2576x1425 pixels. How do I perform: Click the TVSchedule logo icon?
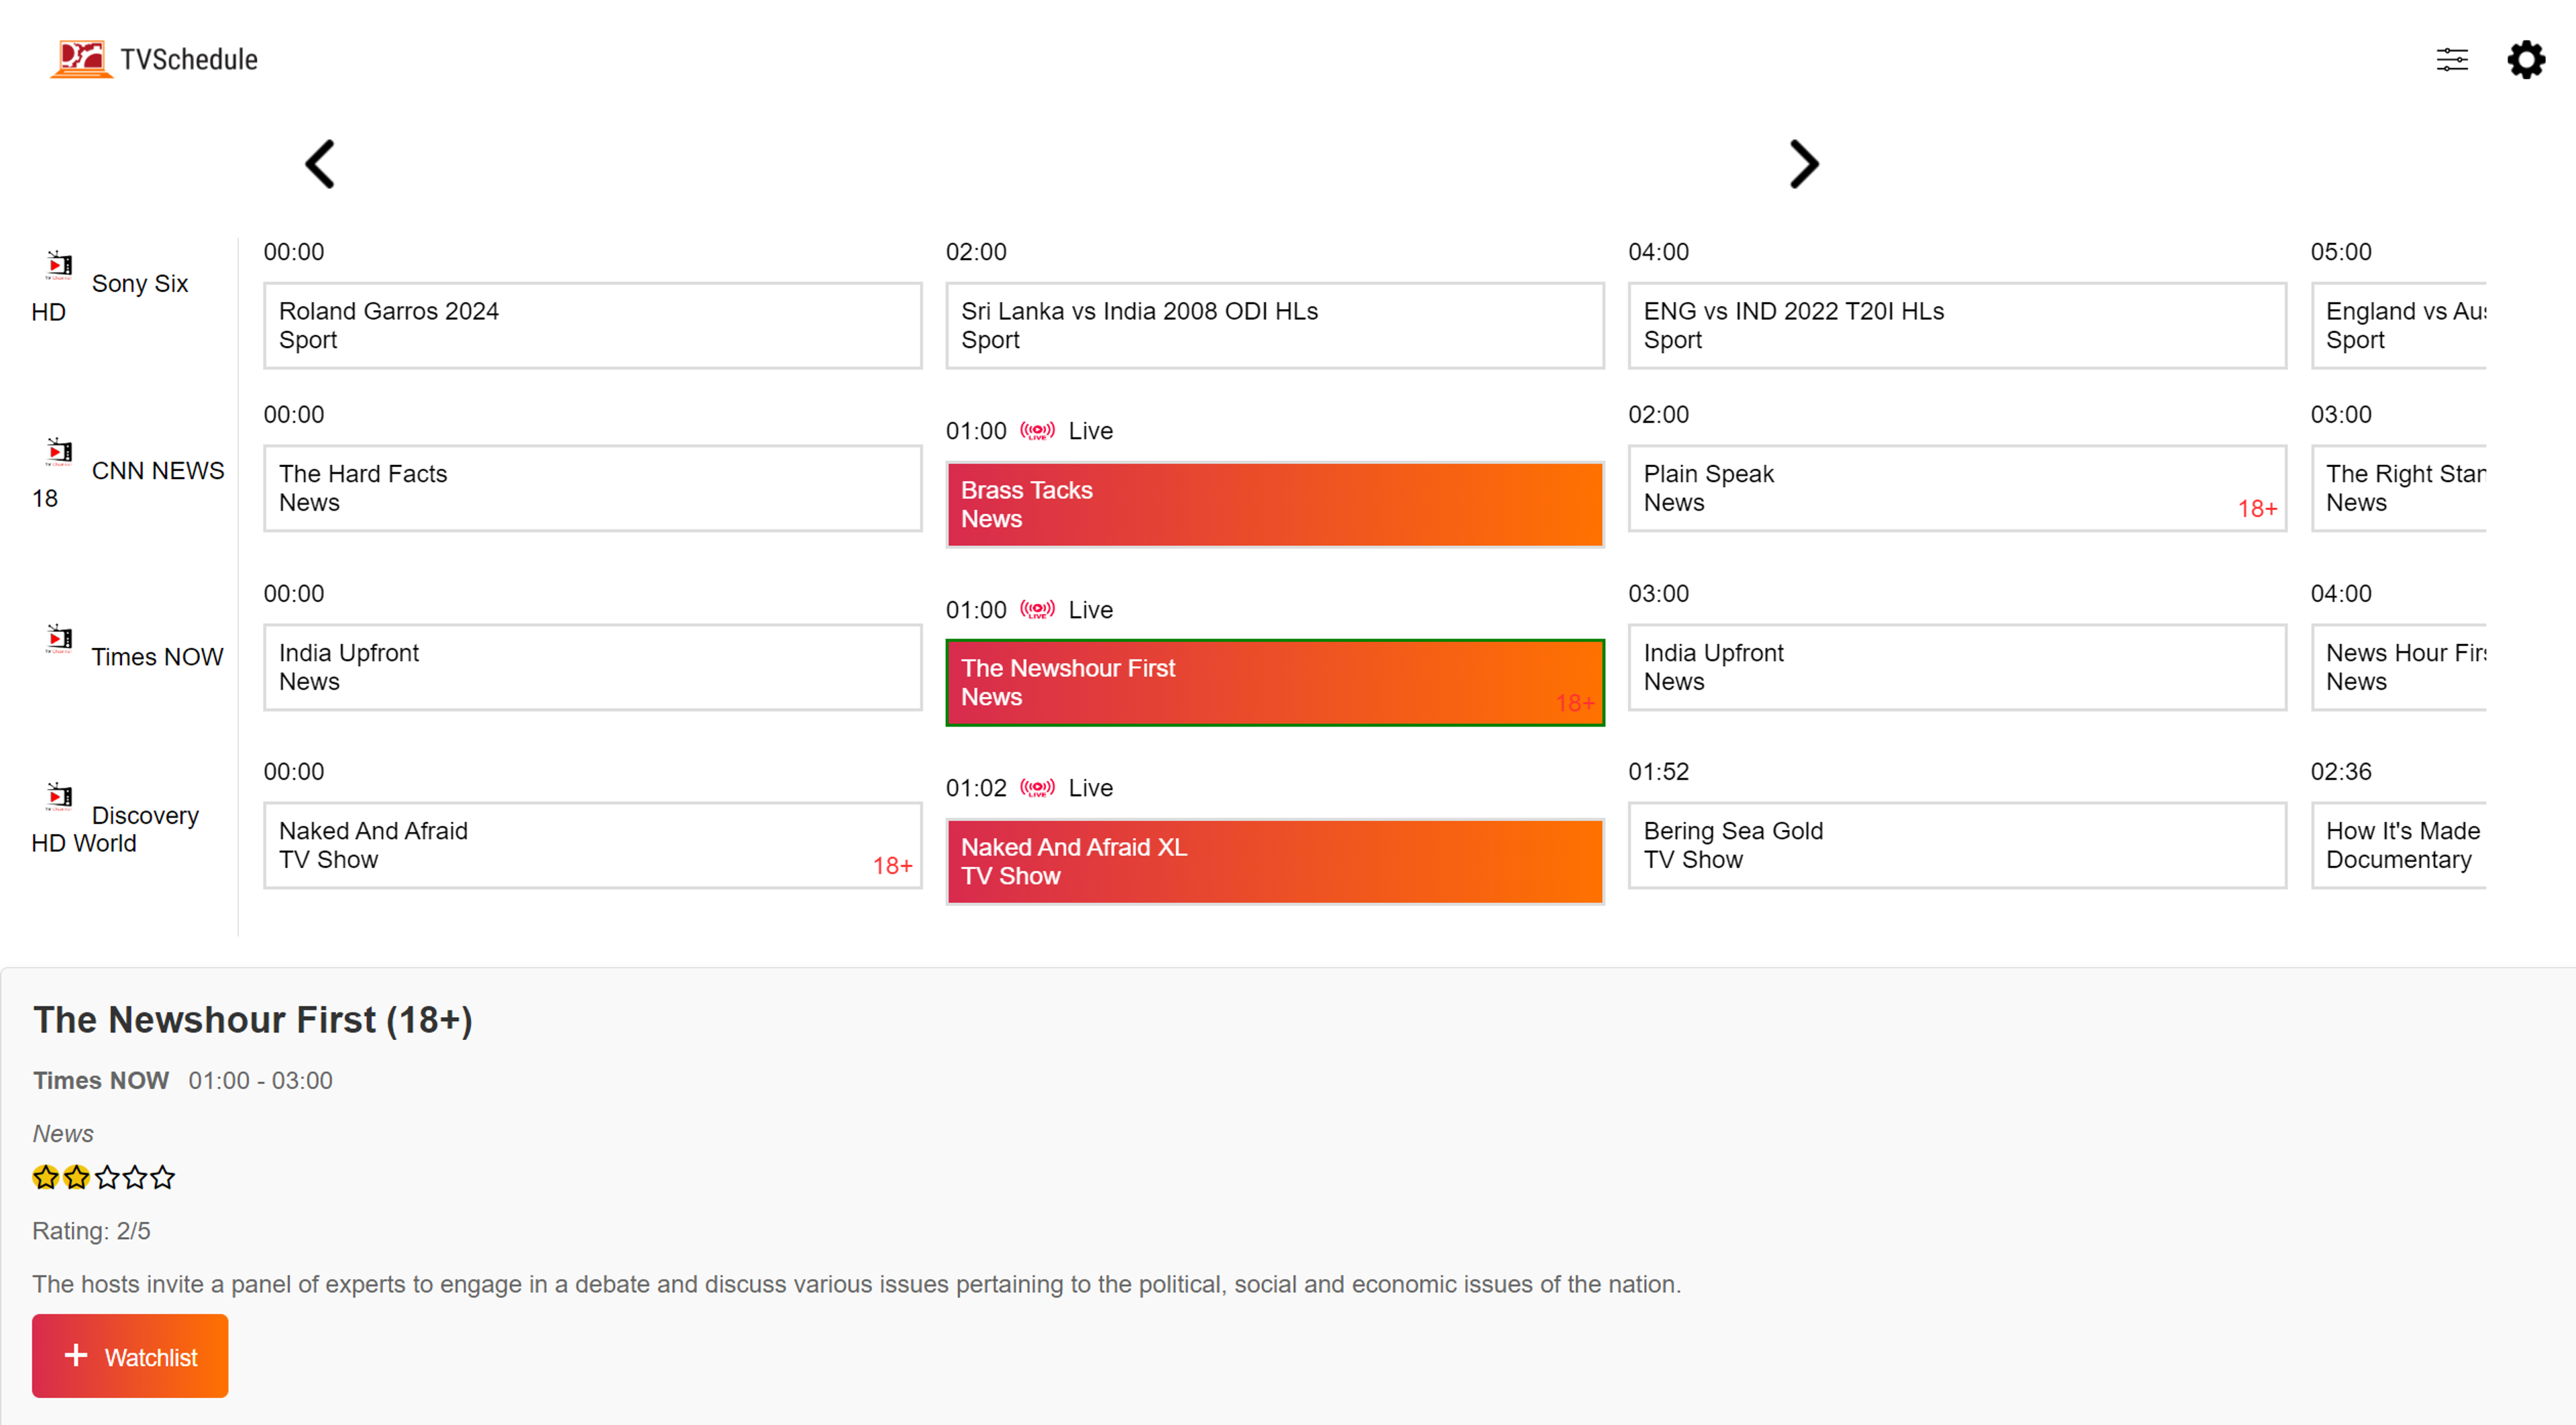[x=81, y=59]
